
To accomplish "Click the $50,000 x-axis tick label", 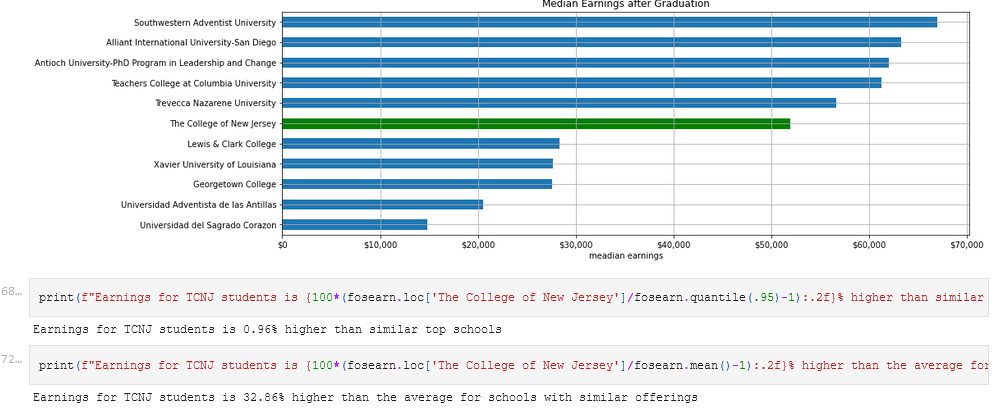I will coord(772,245).
